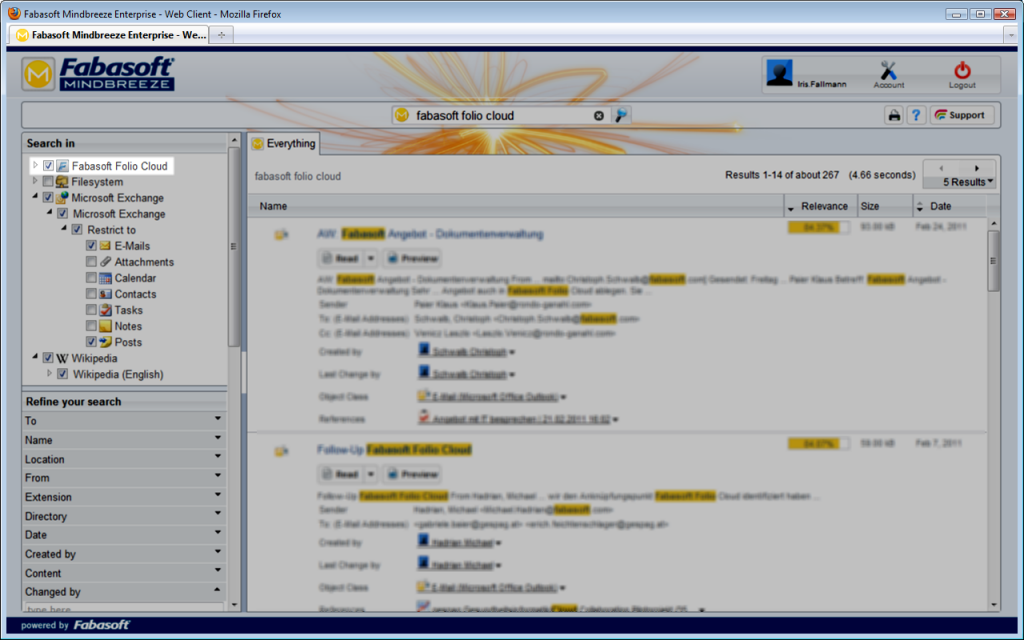1024x640 pixels.
Task: Click Preview under the Follow-Up result
Action: 411,474
